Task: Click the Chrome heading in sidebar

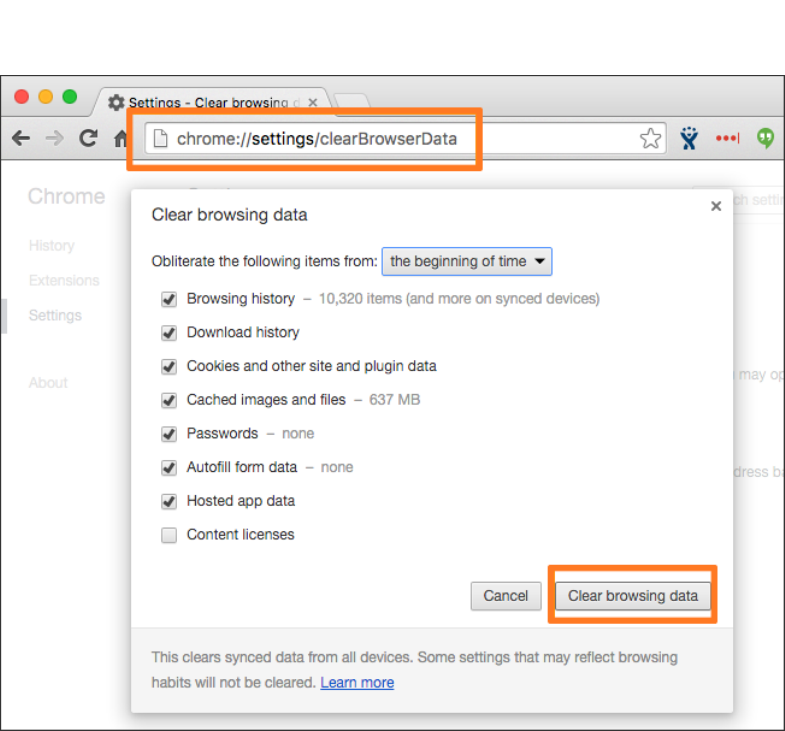Action: [x=67, y=196]
